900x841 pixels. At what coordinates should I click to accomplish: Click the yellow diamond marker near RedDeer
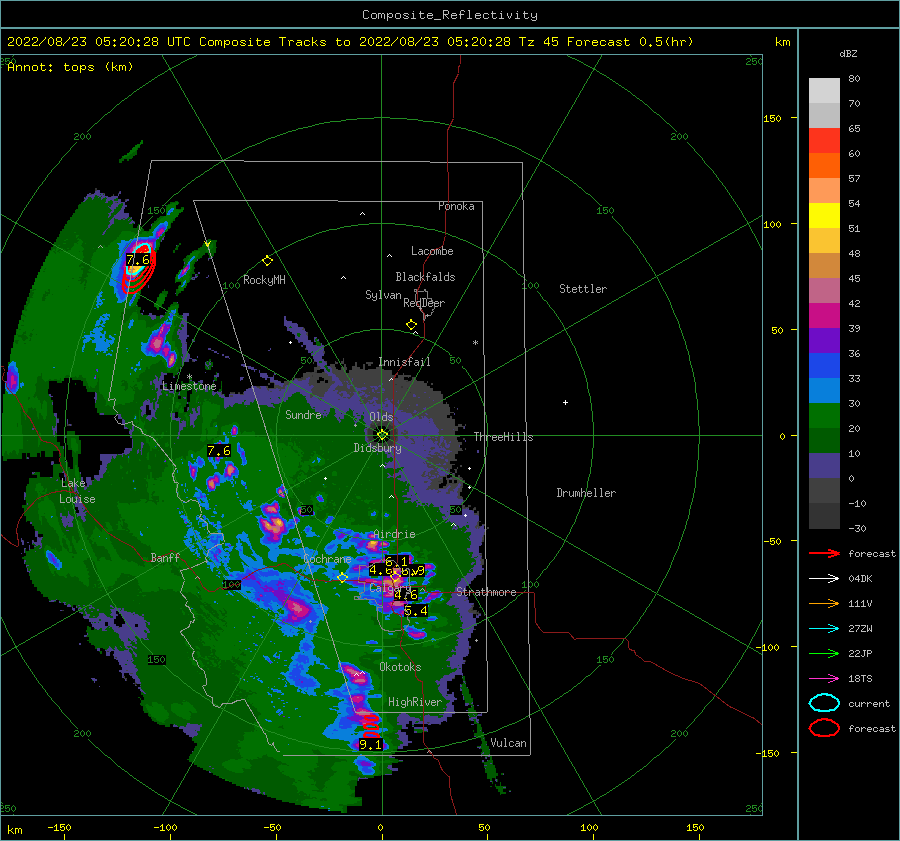(411, 325)
